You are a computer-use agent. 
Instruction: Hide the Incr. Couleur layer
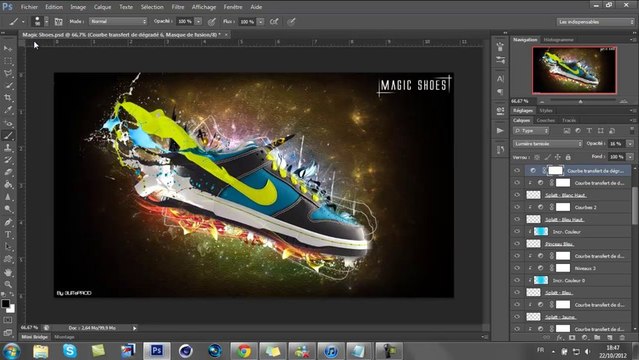[x=517, y=232]
